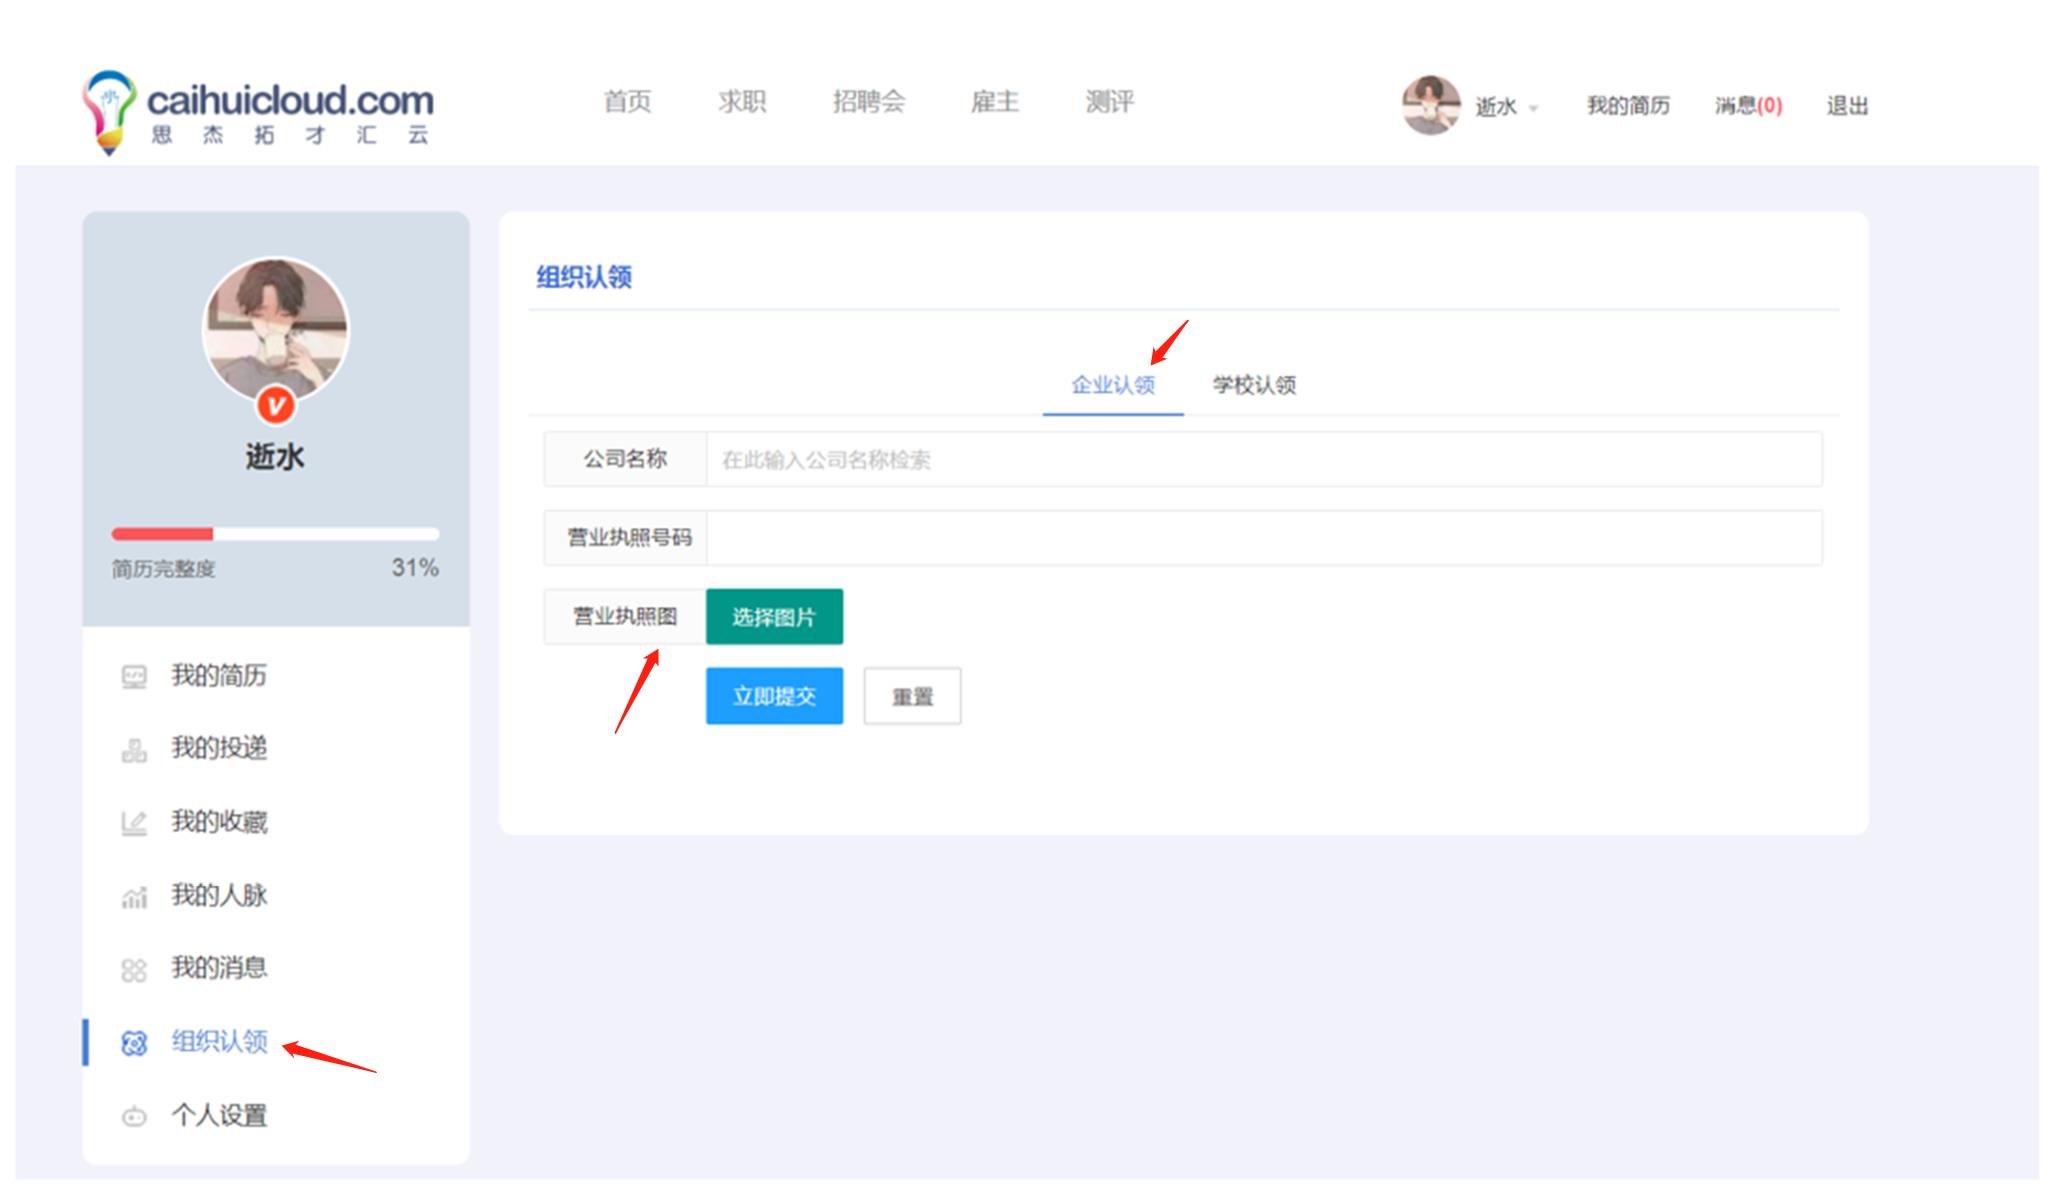Image resolution: width=2060 pixels, height=1199 pixels.
Task: Click the 我的人脉 chart icon
Action: (x=133, y=897)
